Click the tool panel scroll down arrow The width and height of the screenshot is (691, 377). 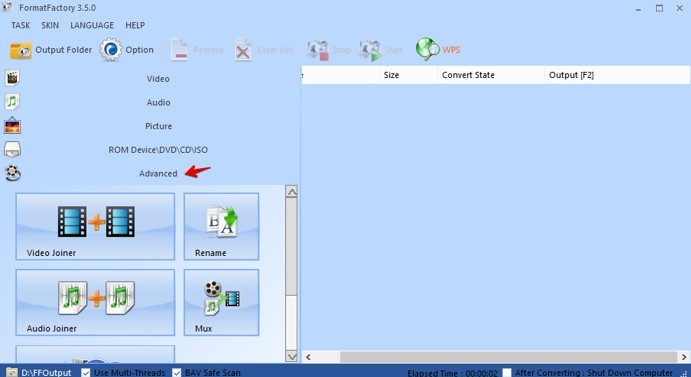click(292, 356)
